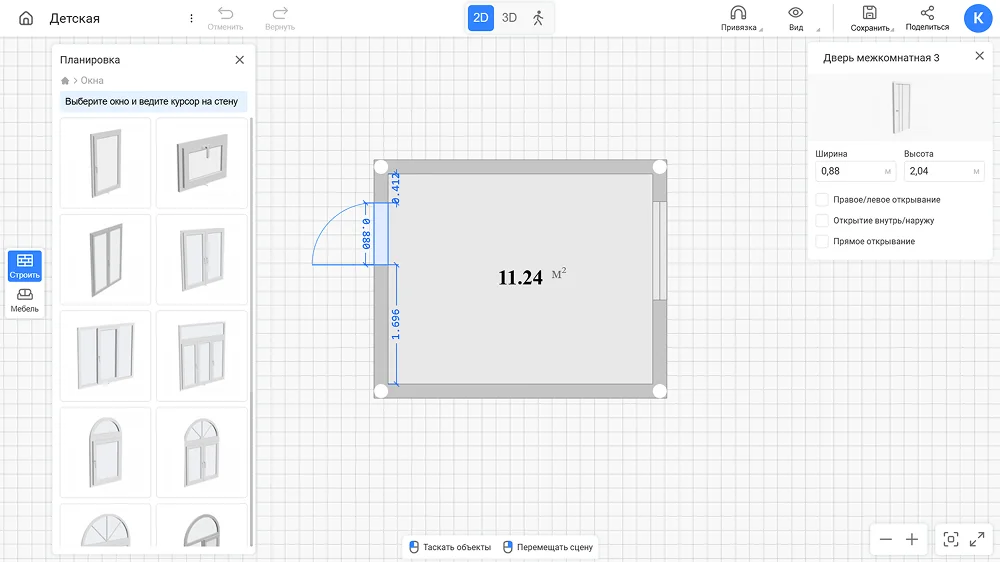The image size is (1000, 562).
Task: Pick the bottom-right arched window thumbnail
Action: coord(202,526)
